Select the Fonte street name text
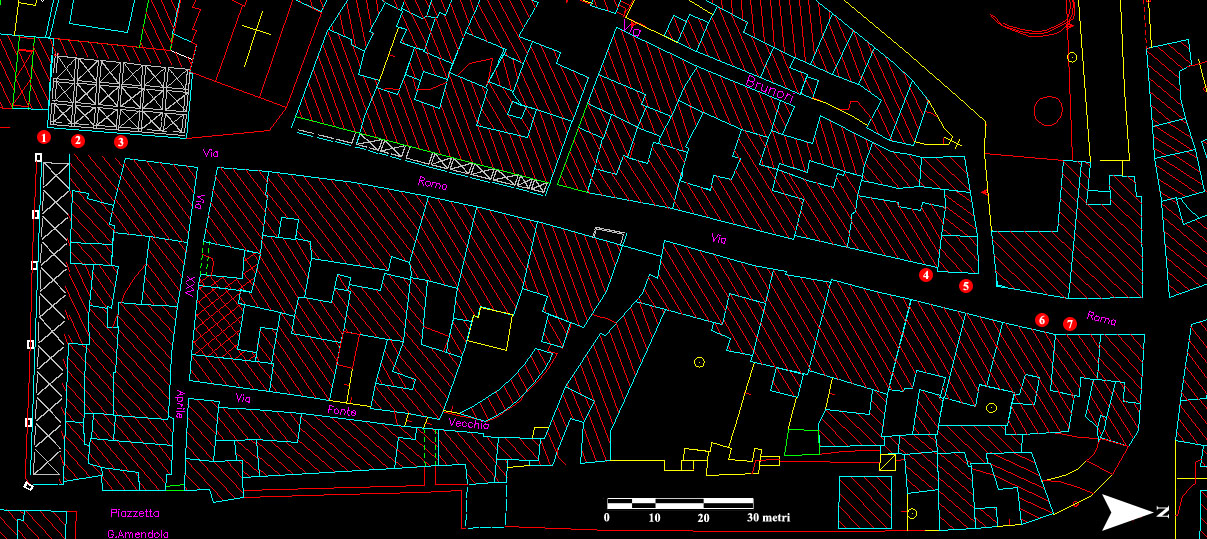Image resolution: width=1207 pixels, height=539 pixels. [342, 411]
